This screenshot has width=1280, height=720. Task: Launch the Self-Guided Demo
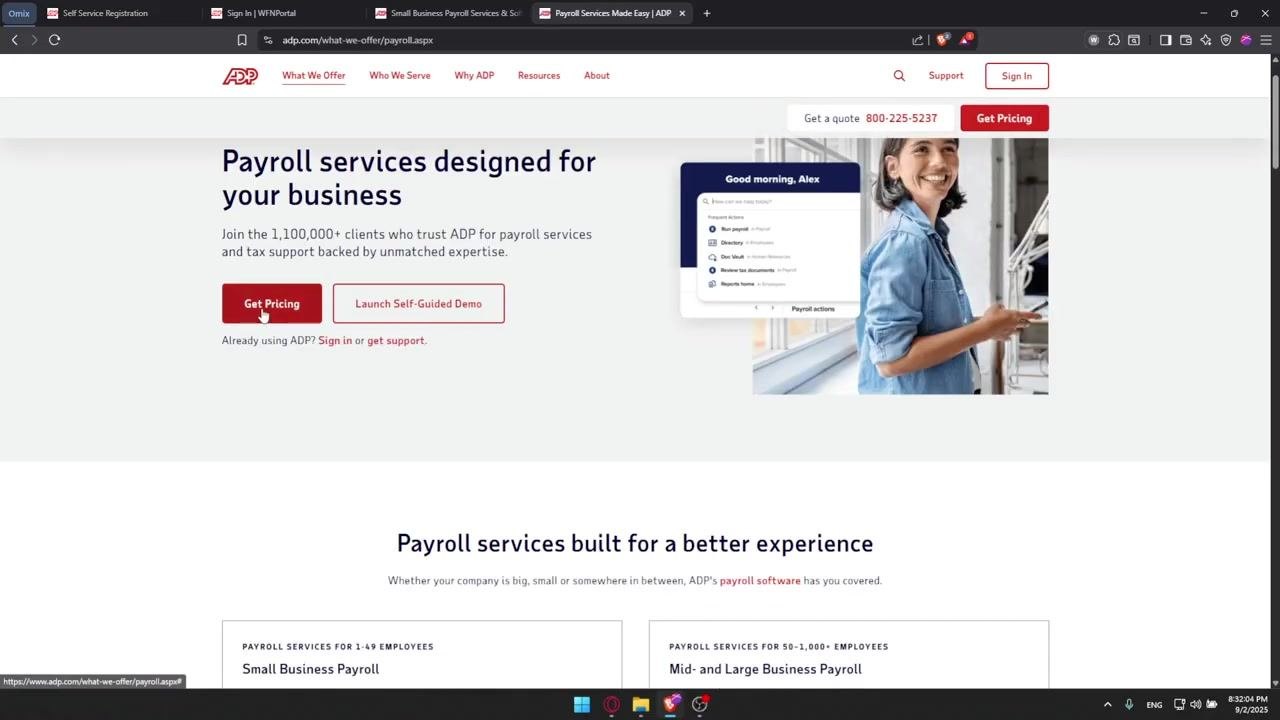point(418,304)
